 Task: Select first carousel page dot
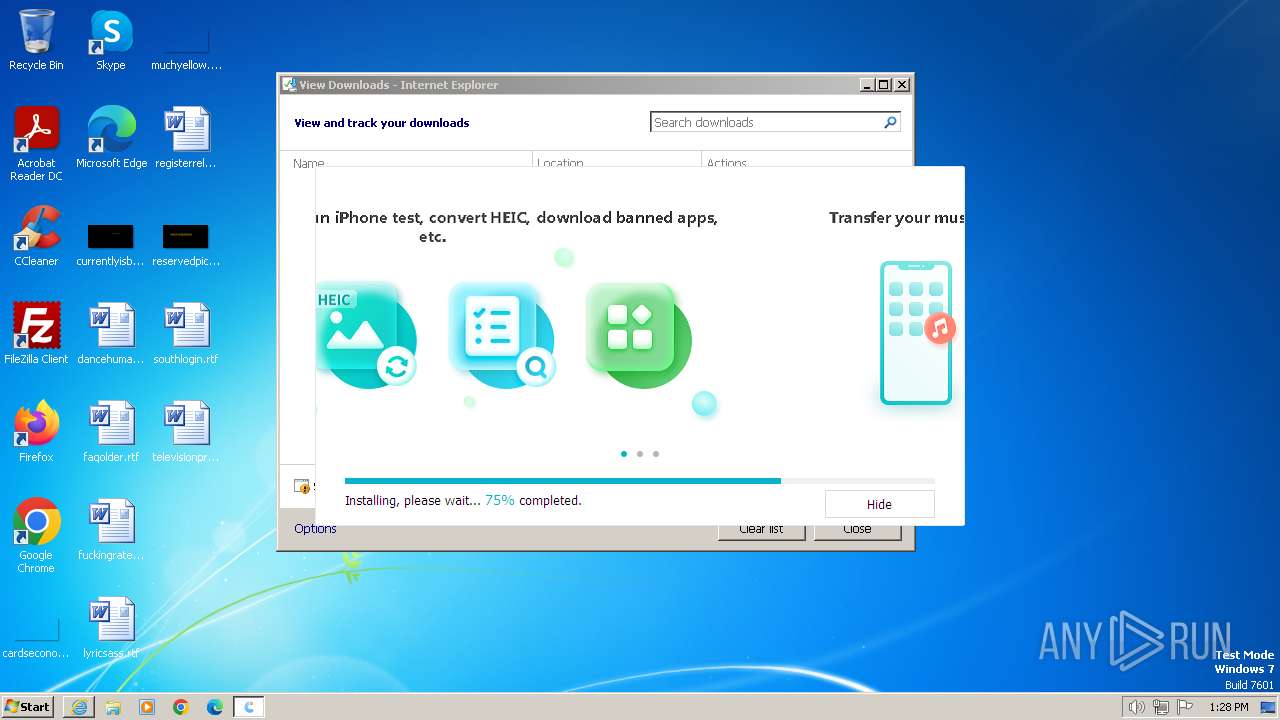click(x=624, y=454)
